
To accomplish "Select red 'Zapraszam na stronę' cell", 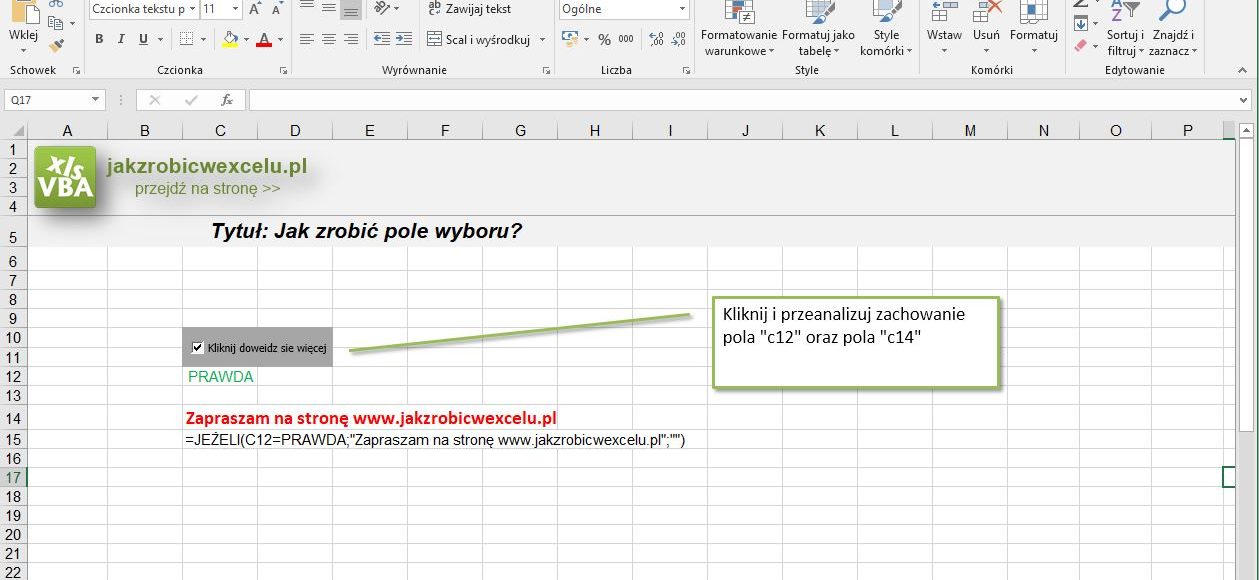I will click(370, 418).
